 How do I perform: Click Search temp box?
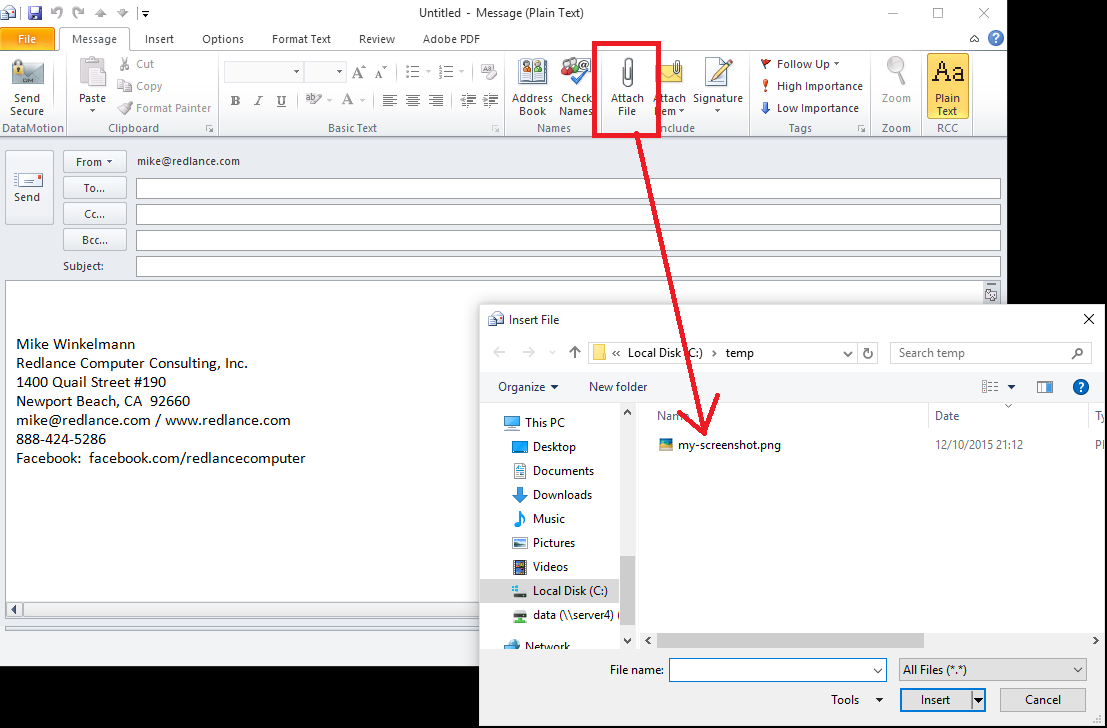[991, 353]
